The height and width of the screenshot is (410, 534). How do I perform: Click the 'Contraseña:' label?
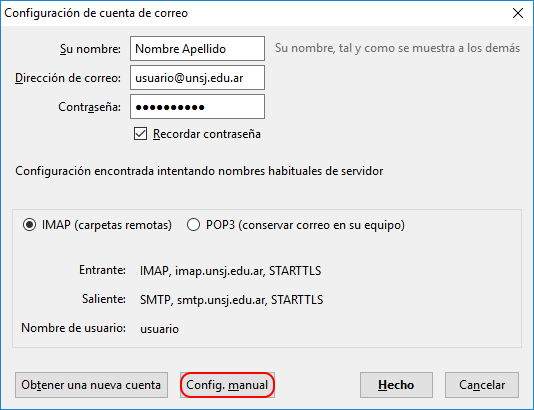click(x=90, y=107)
